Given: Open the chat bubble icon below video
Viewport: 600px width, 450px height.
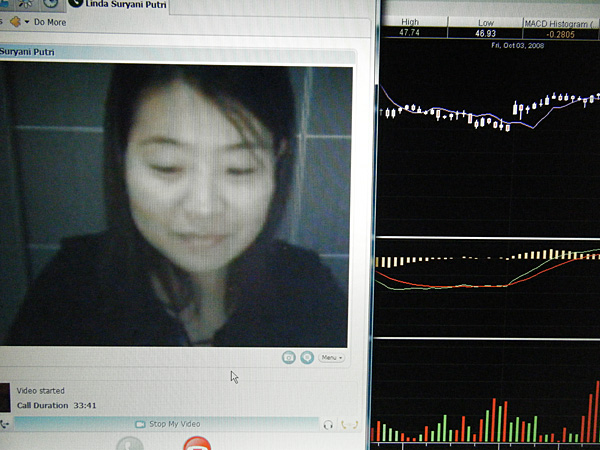Looking at the screenshot, I should pyautogui.click(x=307, y=357).
